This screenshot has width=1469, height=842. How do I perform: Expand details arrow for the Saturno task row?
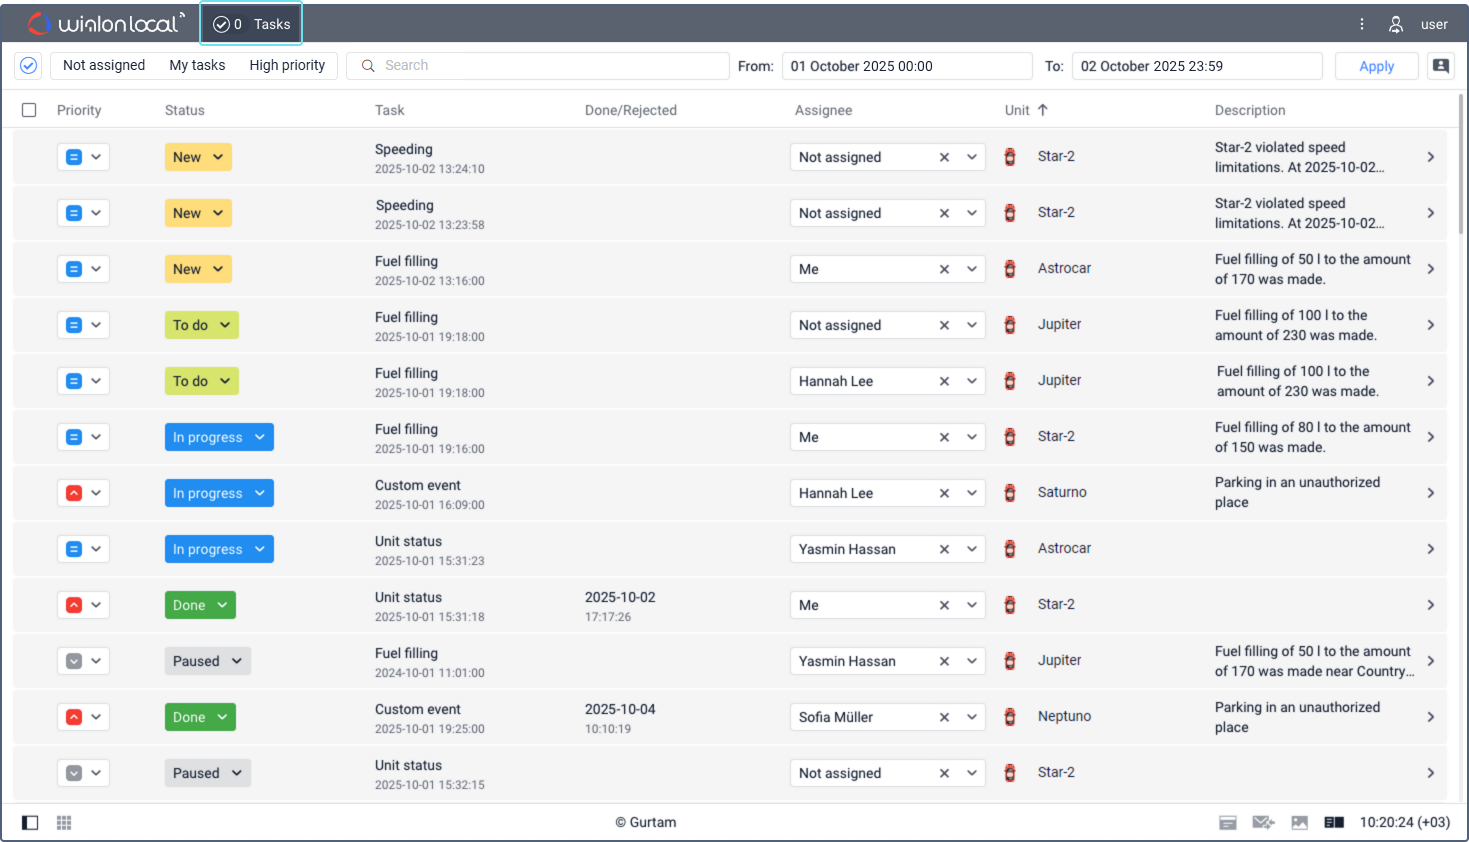pyautogui.click(x=1430, y=493)
